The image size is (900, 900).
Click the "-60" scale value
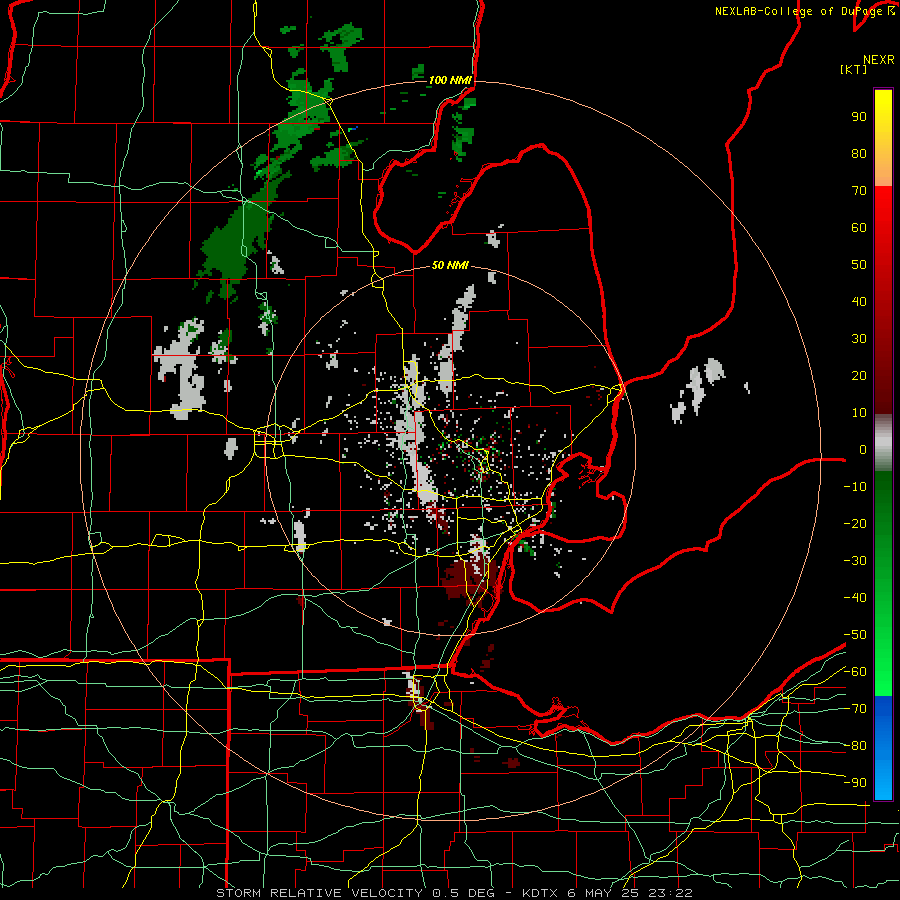pyautogui.click(x=855, y=672)
